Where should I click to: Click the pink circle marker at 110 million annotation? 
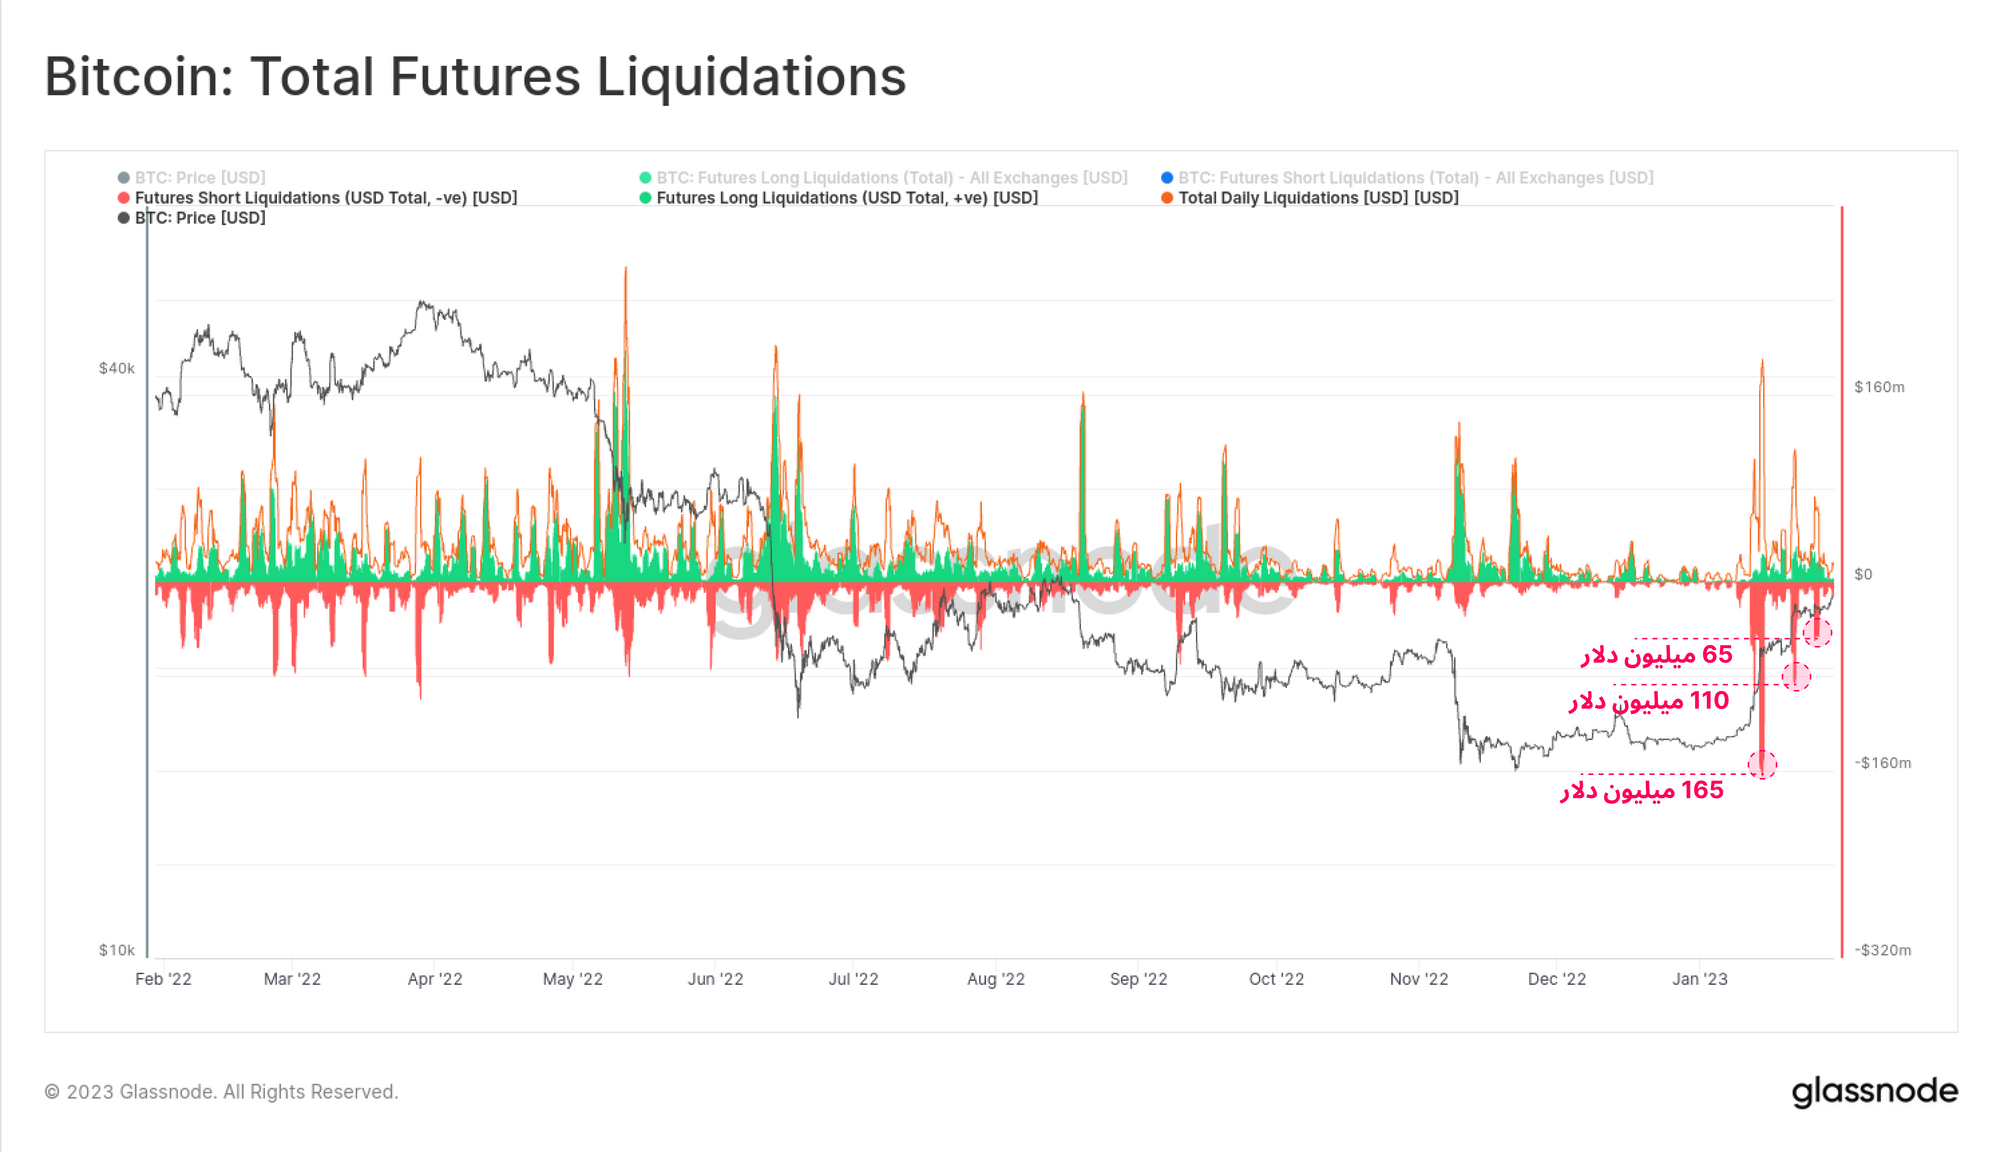(x=1796, y=677)
